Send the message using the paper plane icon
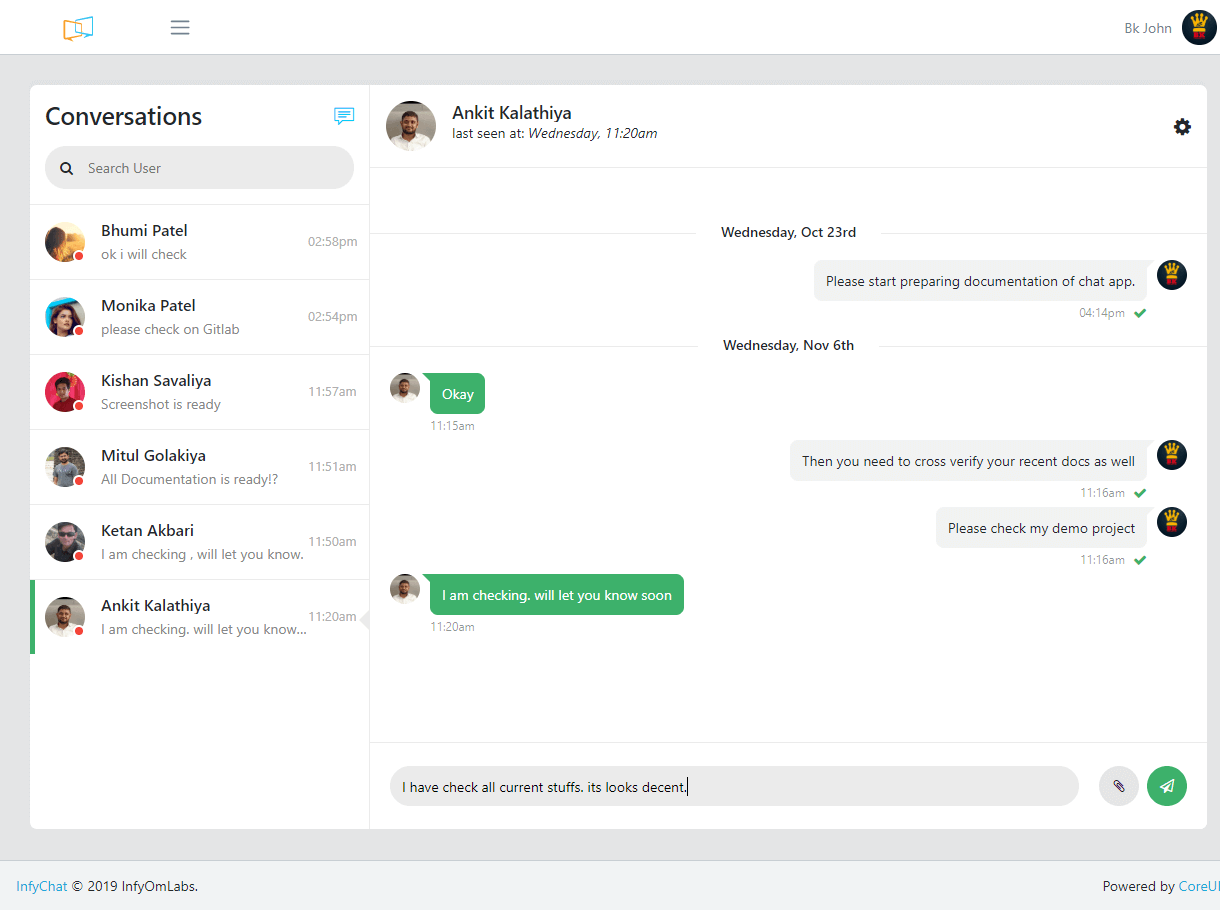Viewport: 1220px width, 910px height. tap(1166, 786)
